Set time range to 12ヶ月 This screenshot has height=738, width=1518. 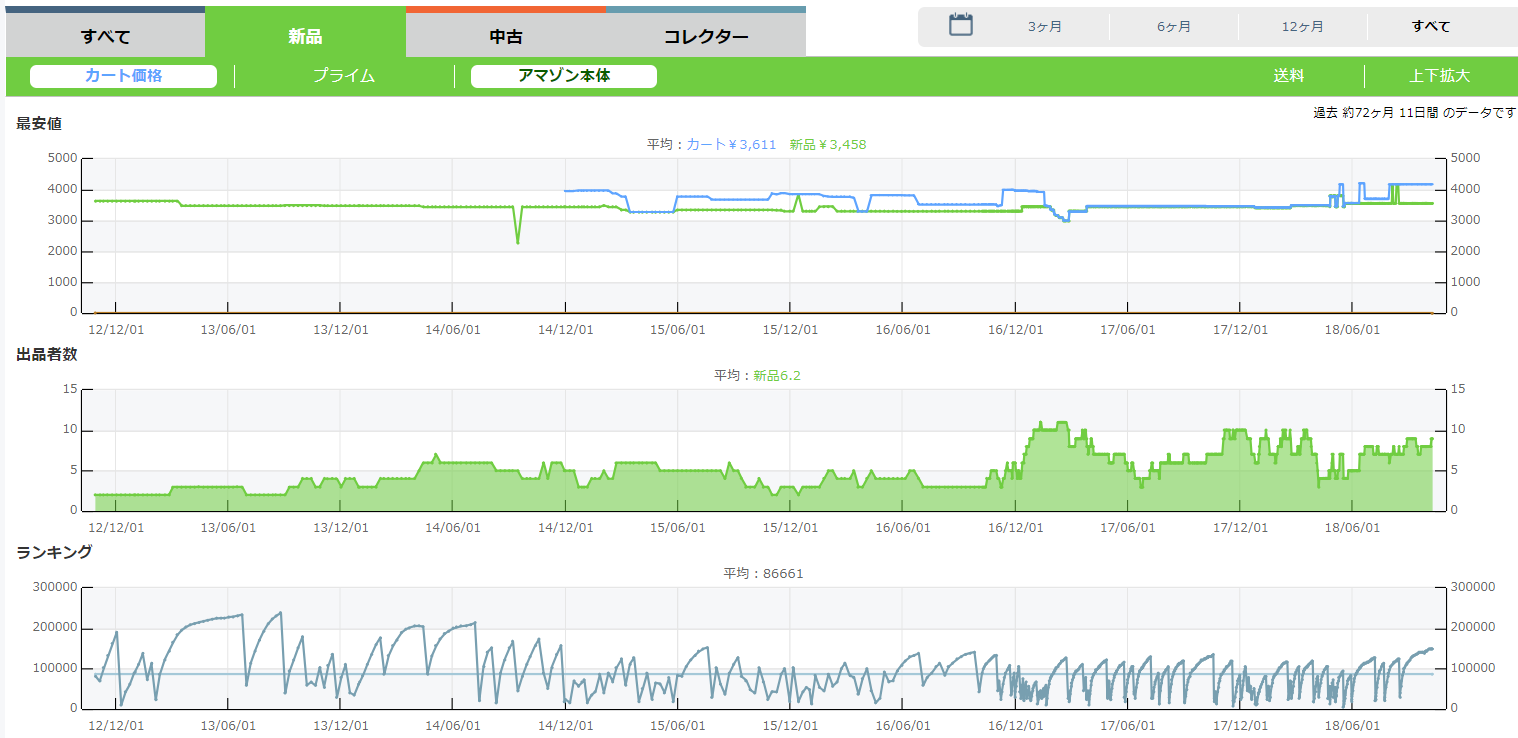[1302, 27]
